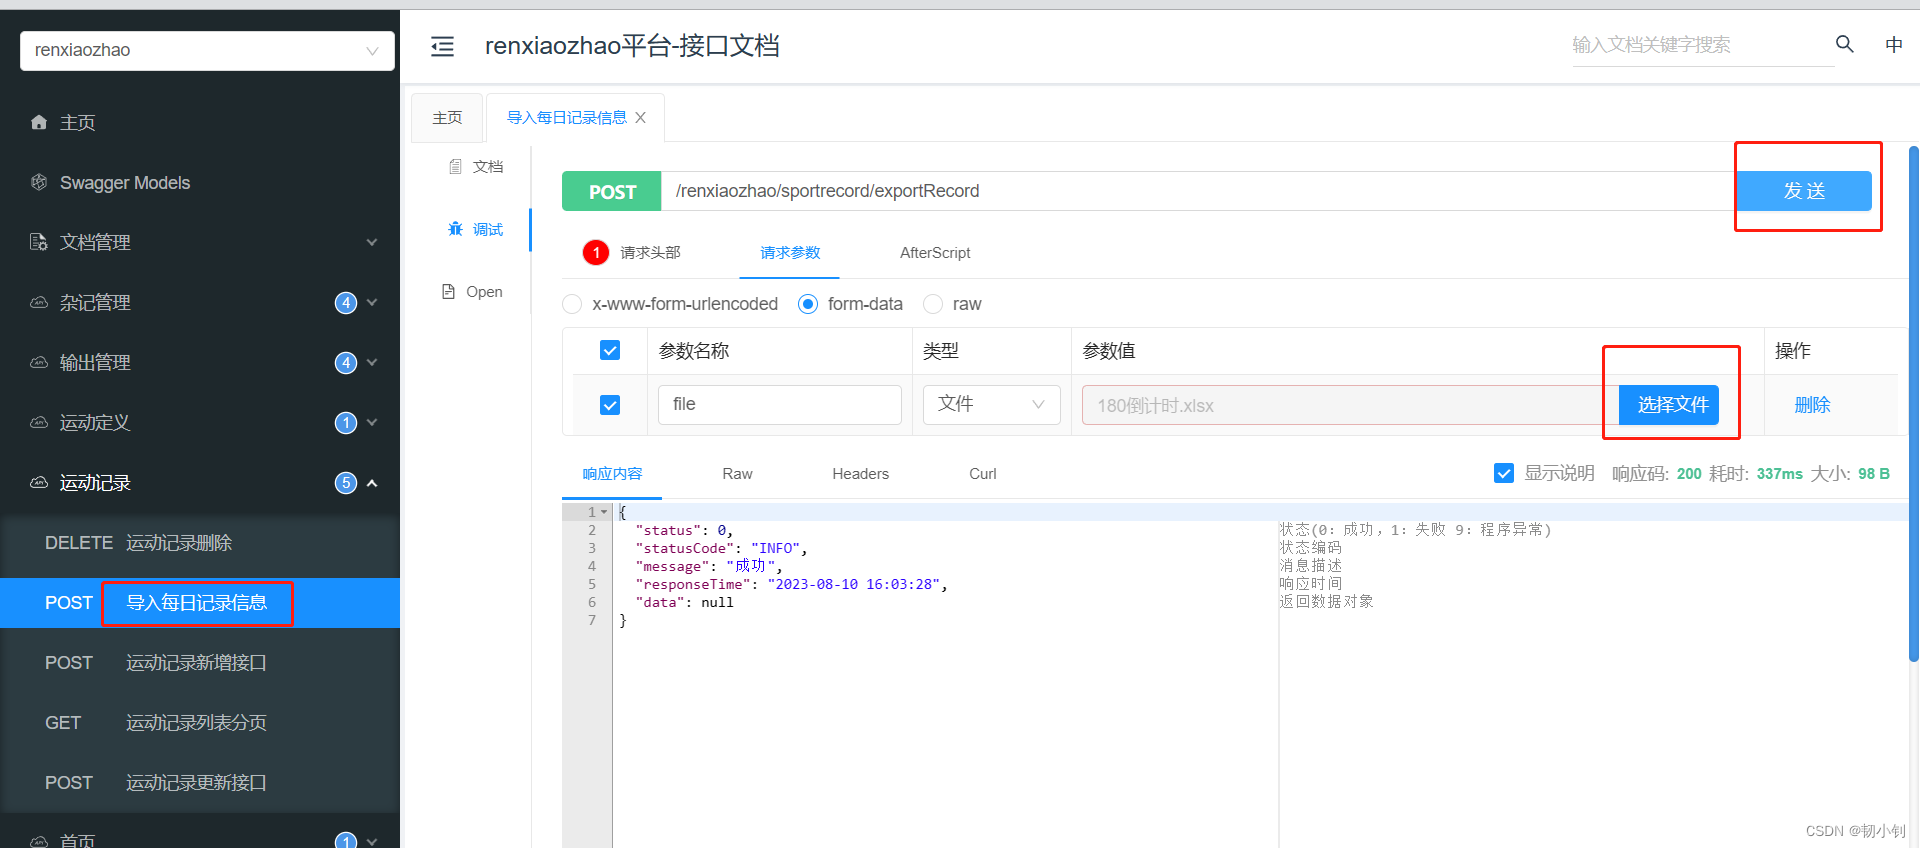Open GET 运动记录列表分页 API

[x=200, y=723]
